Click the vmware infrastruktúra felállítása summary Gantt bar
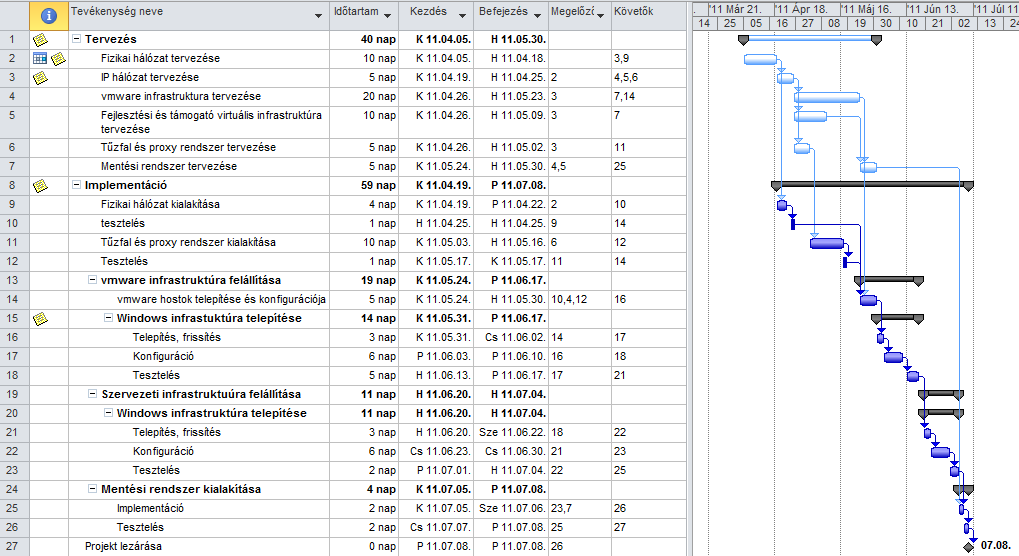Viewport: 1019px width, 556px height. [889, 281]
